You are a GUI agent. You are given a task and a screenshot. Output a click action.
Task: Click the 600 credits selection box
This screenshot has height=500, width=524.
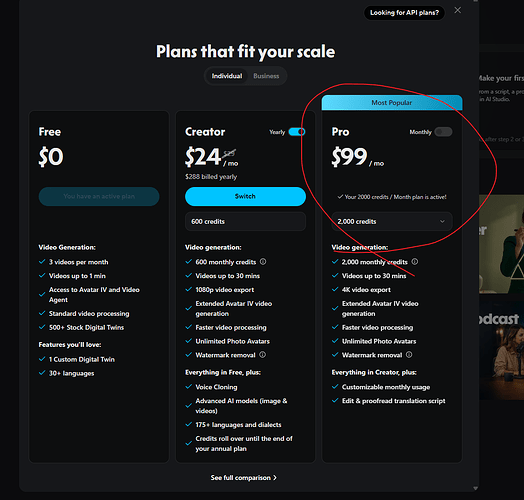pyautogui.click(x=245, y=221)
